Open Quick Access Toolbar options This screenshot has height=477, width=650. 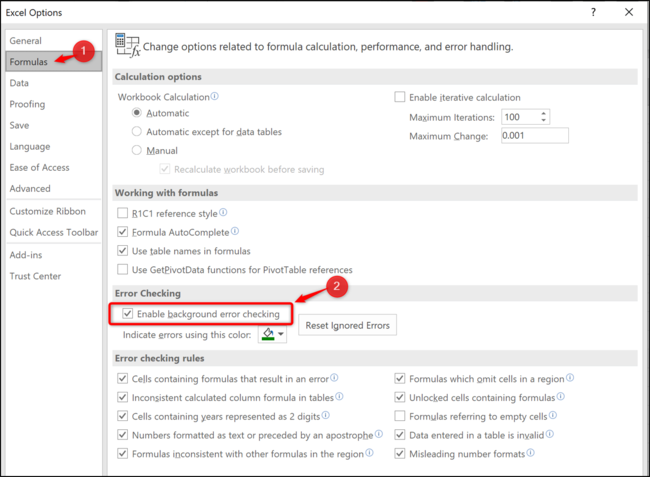tap(53, 232)
